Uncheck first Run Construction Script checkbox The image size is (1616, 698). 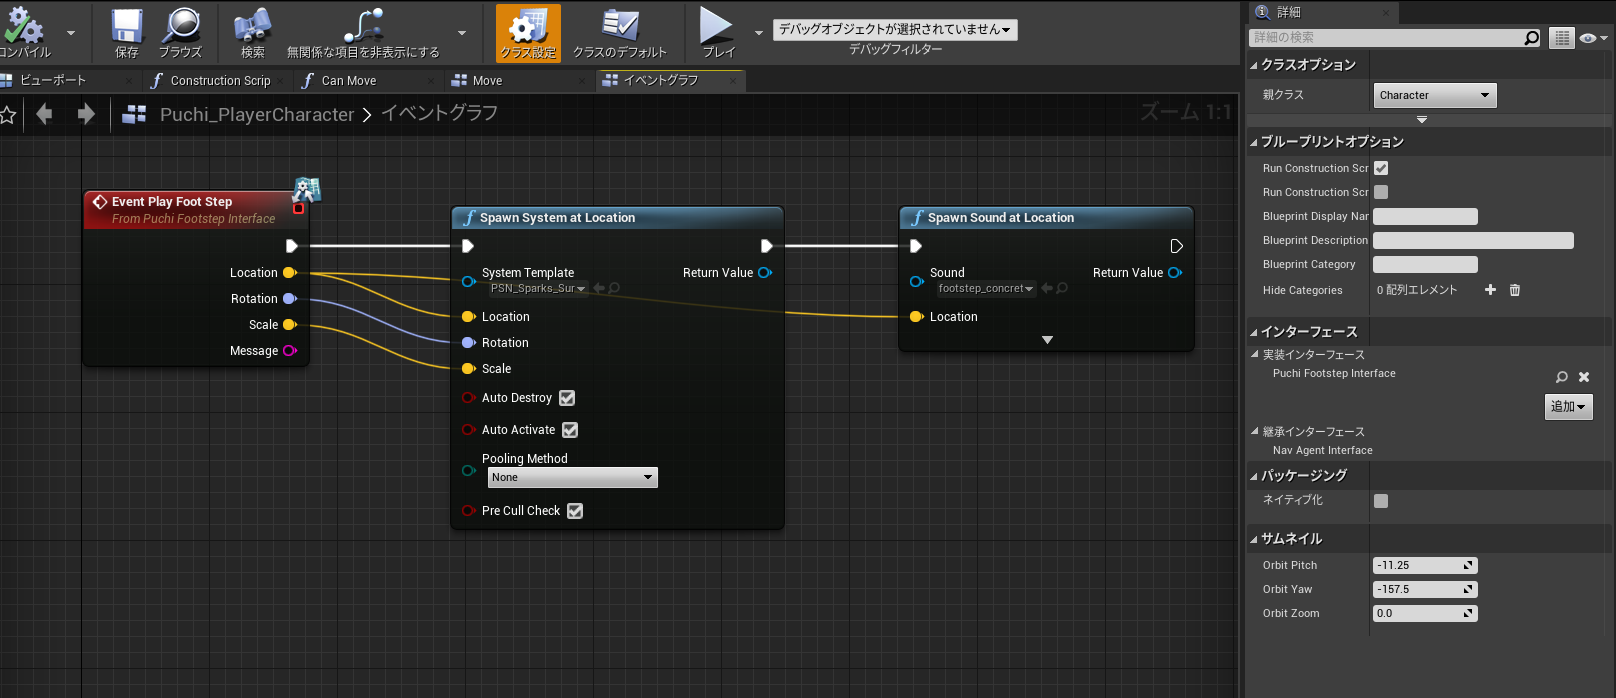(1381, 168)
